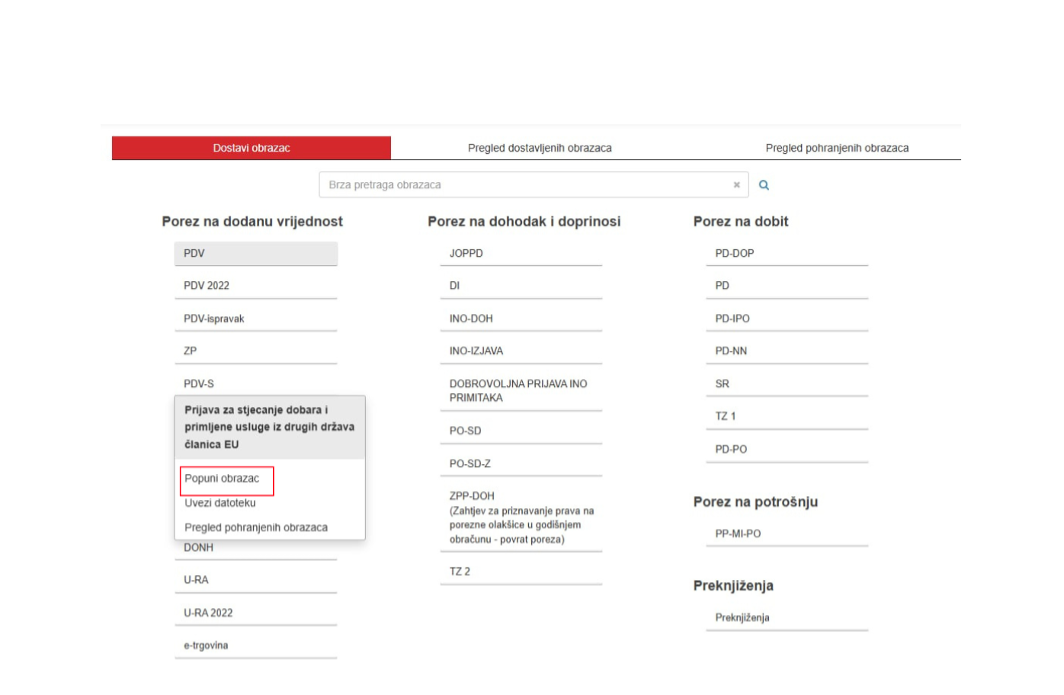Screen dimensions: 1064x695
Task: Expand the PDV 2022 form entry
Action: pyautogui.click(x=255, y=286)
